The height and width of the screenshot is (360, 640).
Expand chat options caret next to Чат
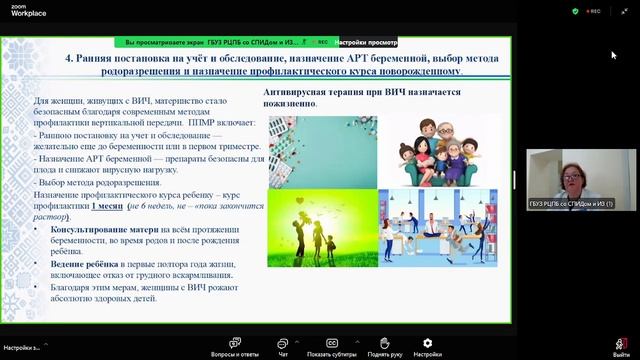[297, 342]
